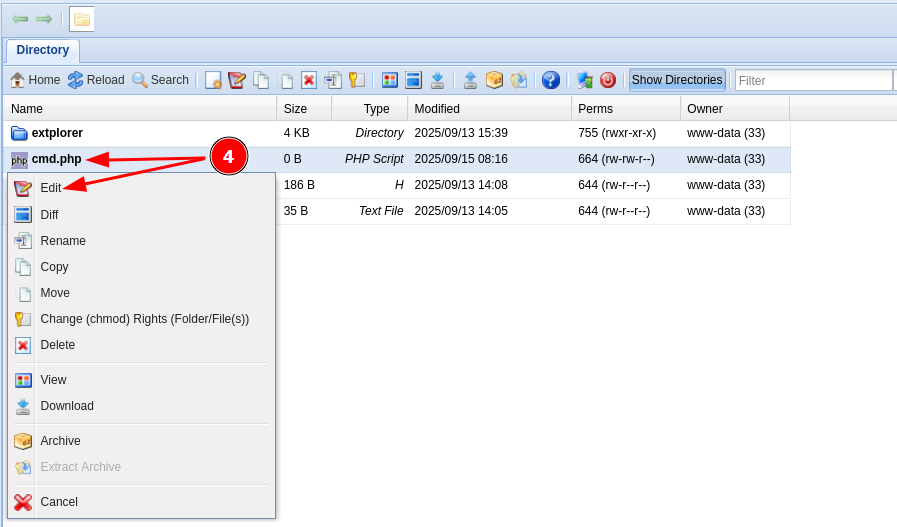Click into the Filter input field

coord(812,80)
